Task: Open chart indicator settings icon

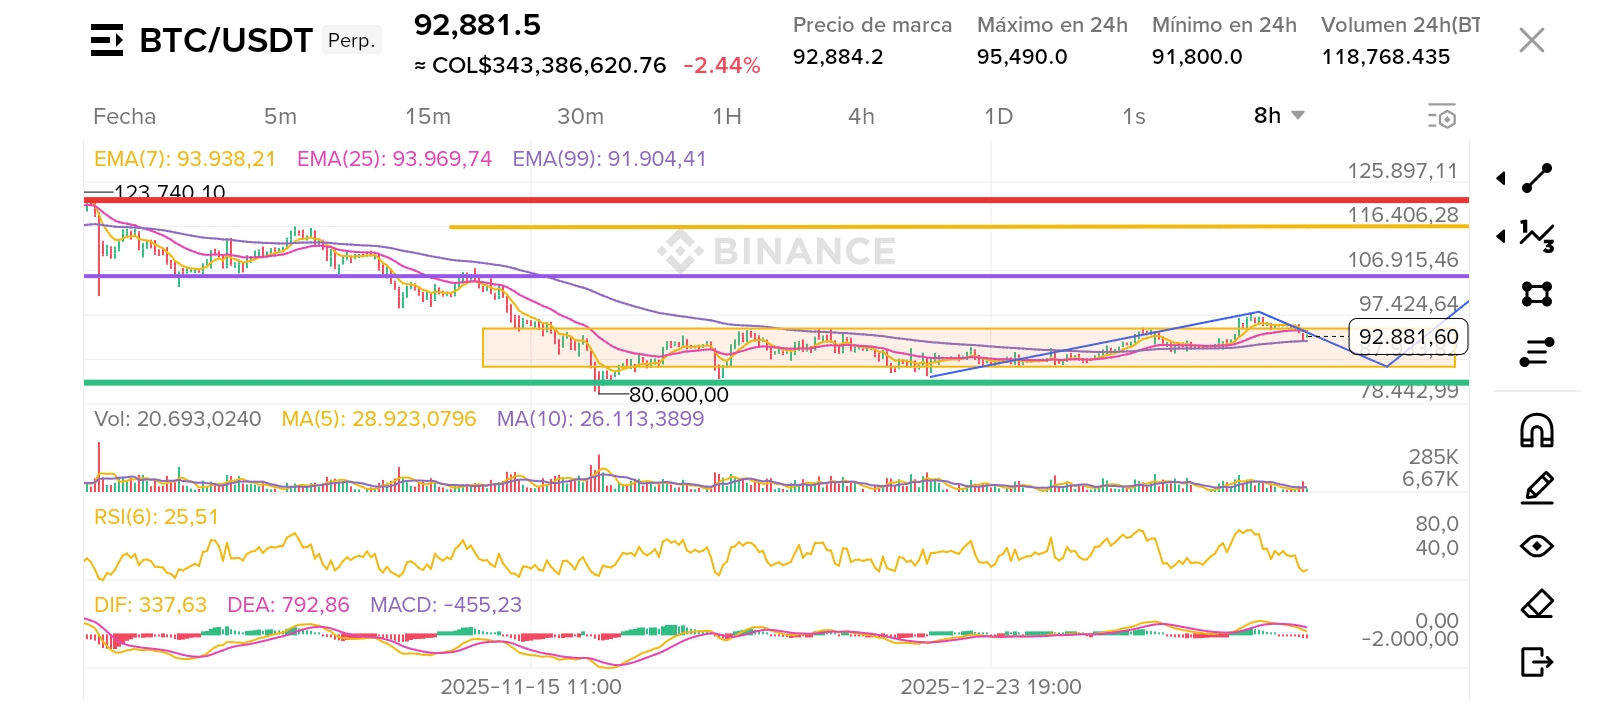Action: pos(1441,116)
